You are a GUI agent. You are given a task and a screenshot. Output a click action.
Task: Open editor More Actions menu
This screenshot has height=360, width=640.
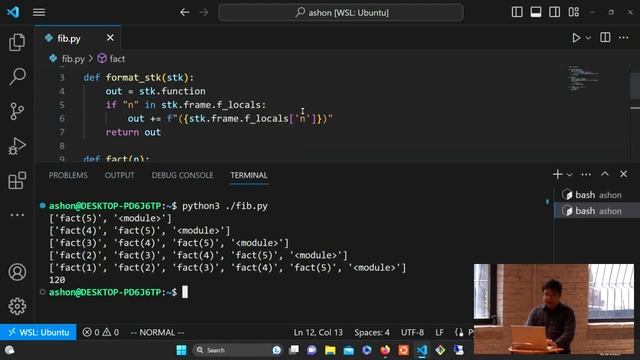623,37
